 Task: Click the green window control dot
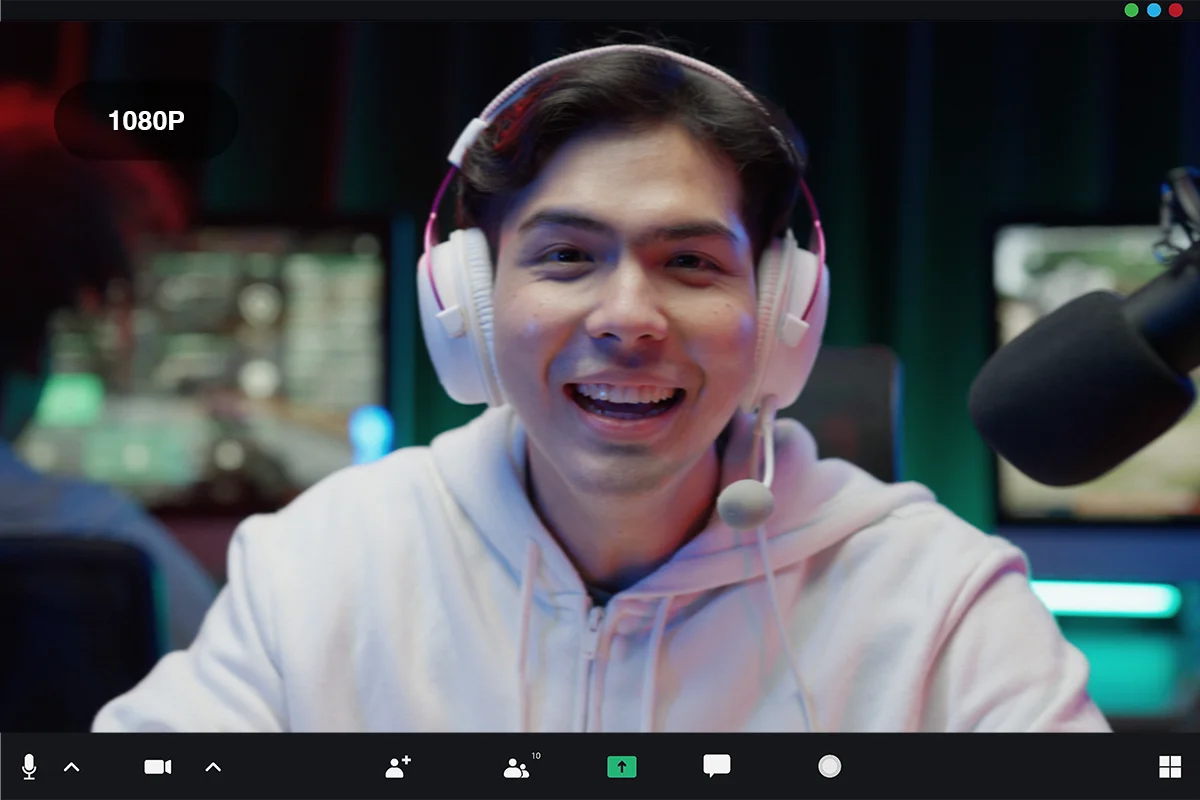coord(1131,10)
